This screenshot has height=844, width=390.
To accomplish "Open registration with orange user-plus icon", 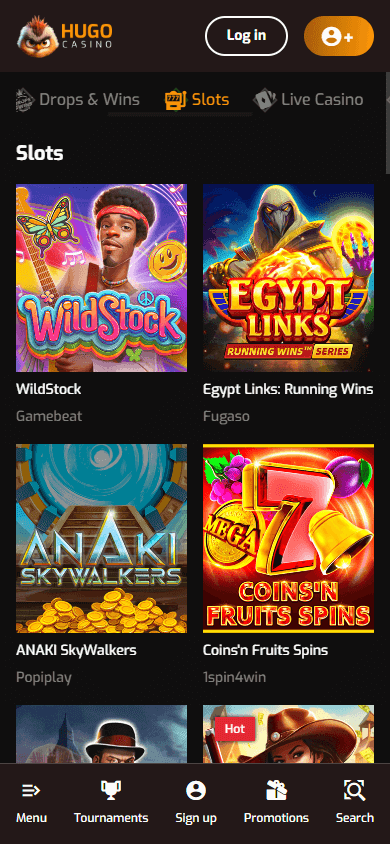I will (339, 36).
